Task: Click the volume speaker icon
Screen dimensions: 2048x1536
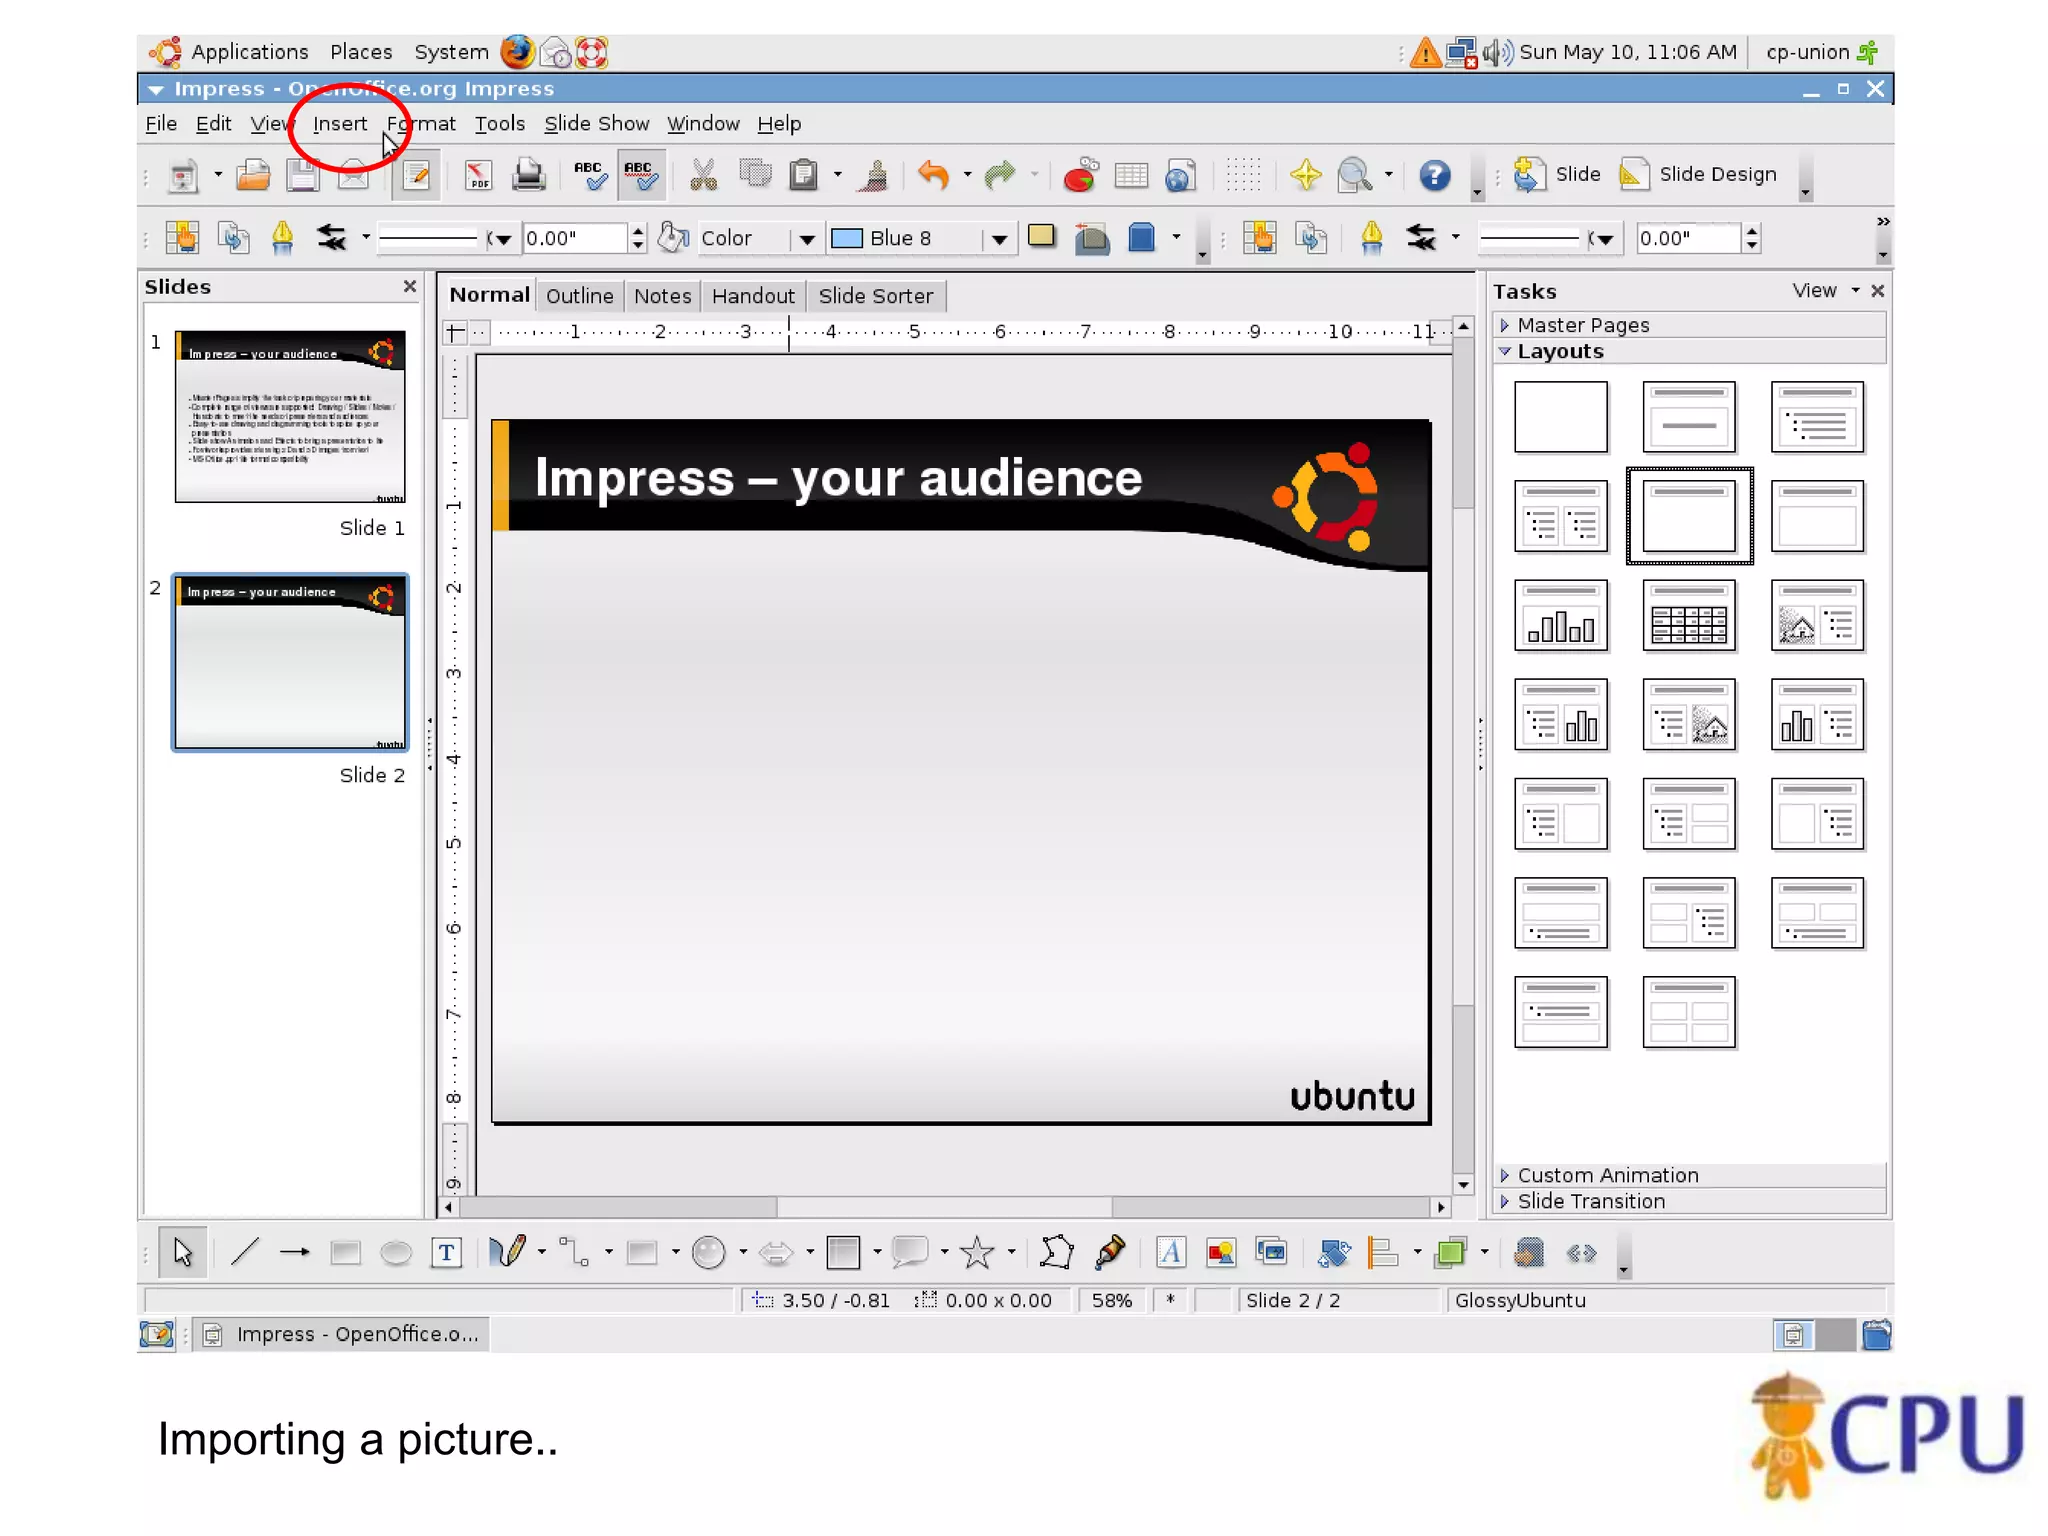Action: pos(1497,52)
